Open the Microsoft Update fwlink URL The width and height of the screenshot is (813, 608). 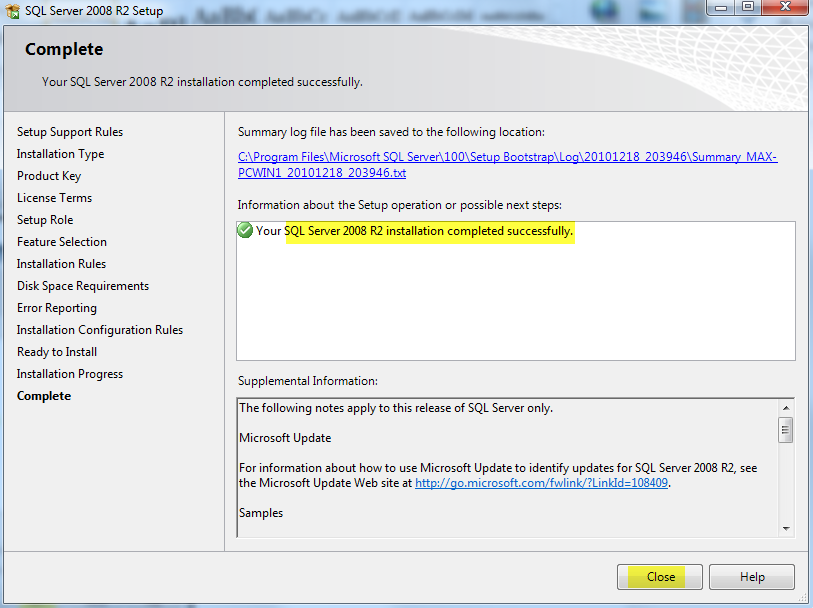point(541,483)
